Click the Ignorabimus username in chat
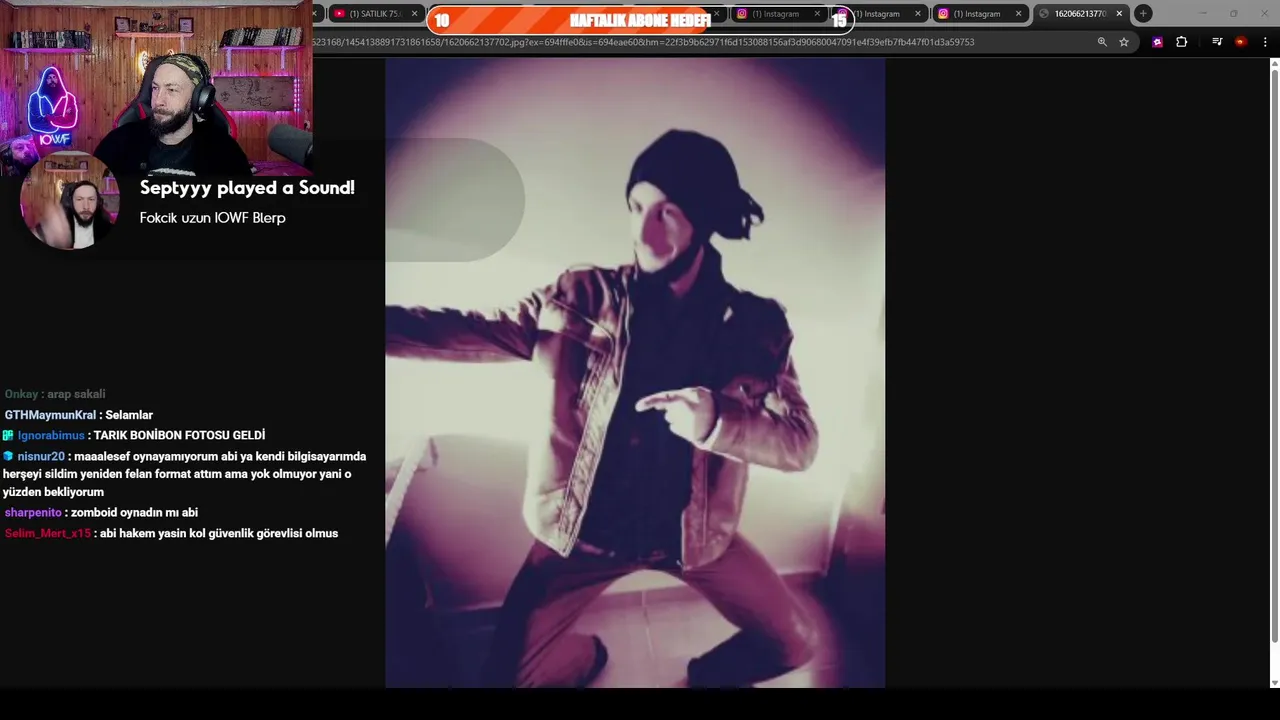Image resolution: width=1280 pixels, height=720 pixels. click(x=51, y=436)
